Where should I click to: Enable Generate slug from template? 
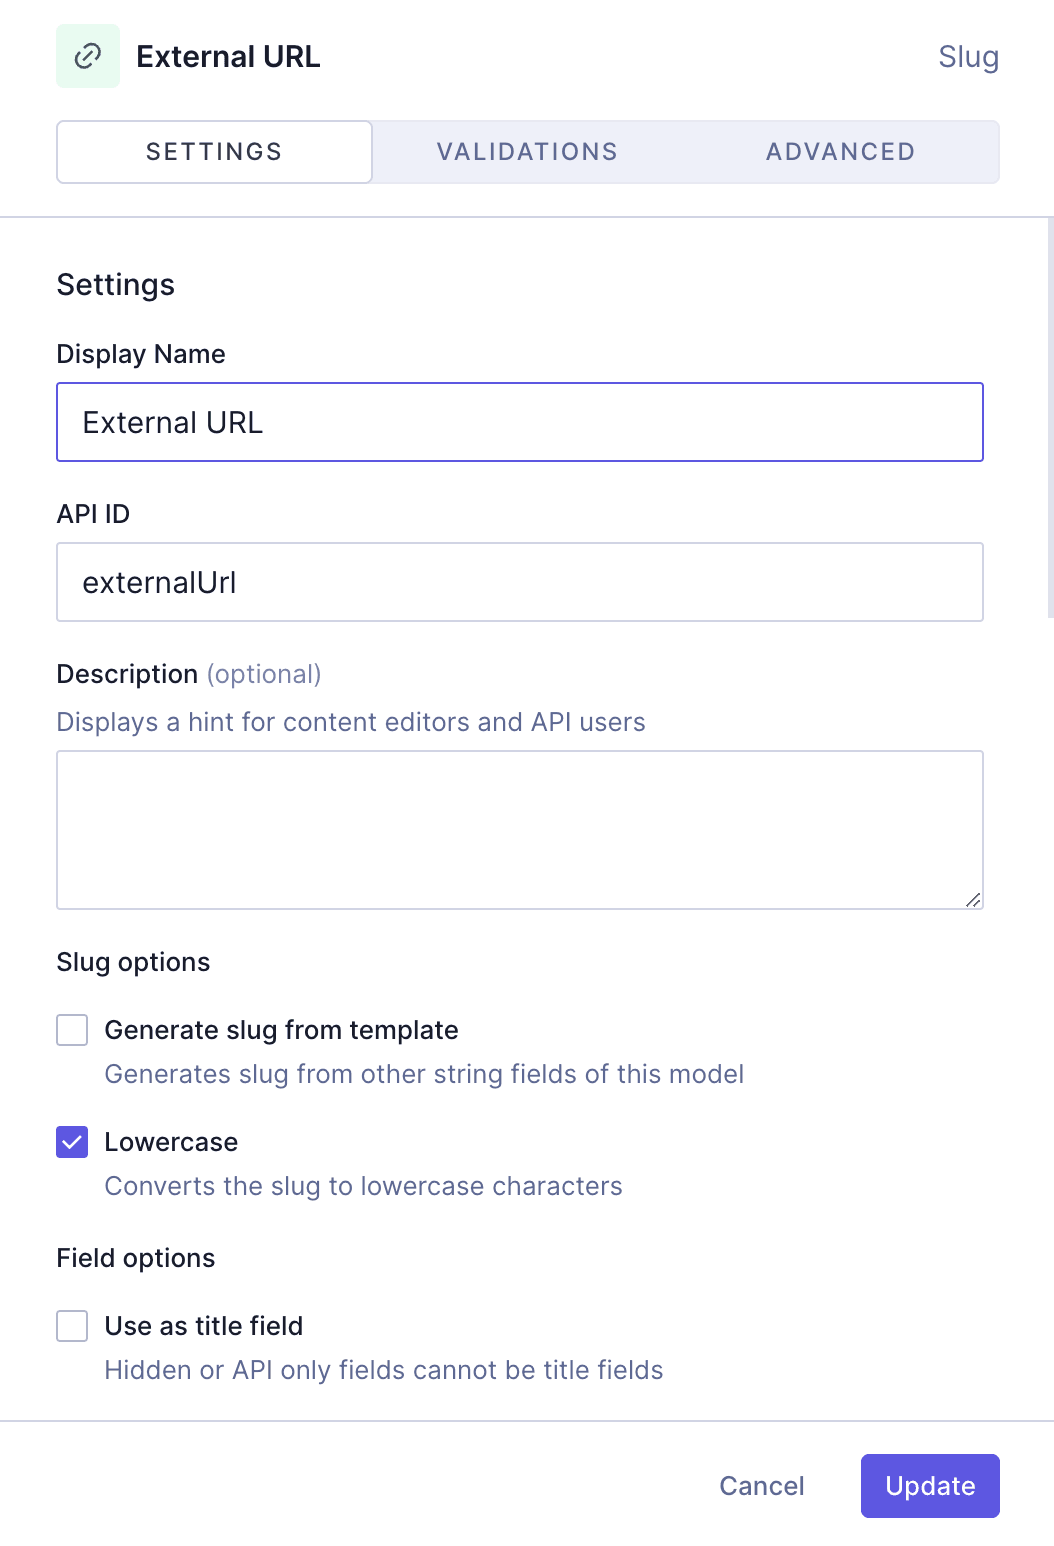point(71,1030)
